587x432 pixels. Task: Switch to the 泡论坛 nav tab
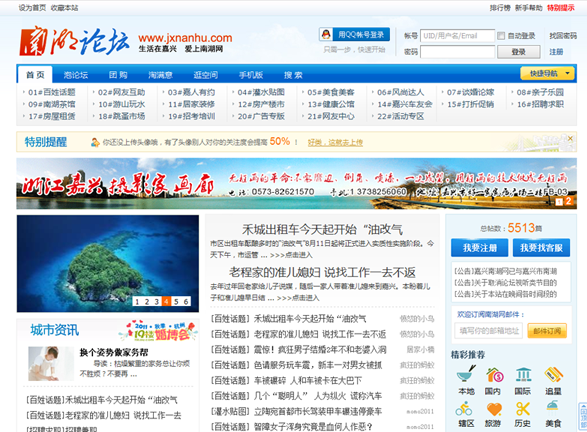point(76,75)
